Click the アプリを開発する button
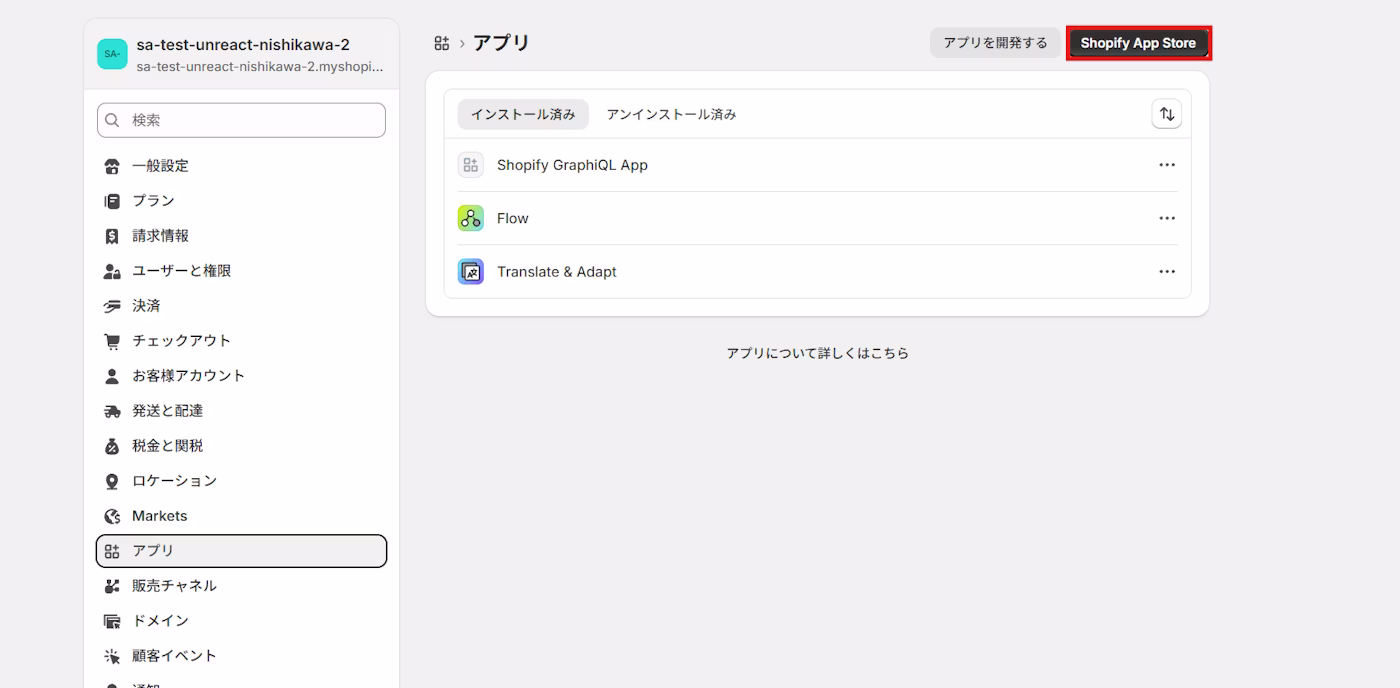This screenshot has width=1400, height=688. (x=995, y=42)
